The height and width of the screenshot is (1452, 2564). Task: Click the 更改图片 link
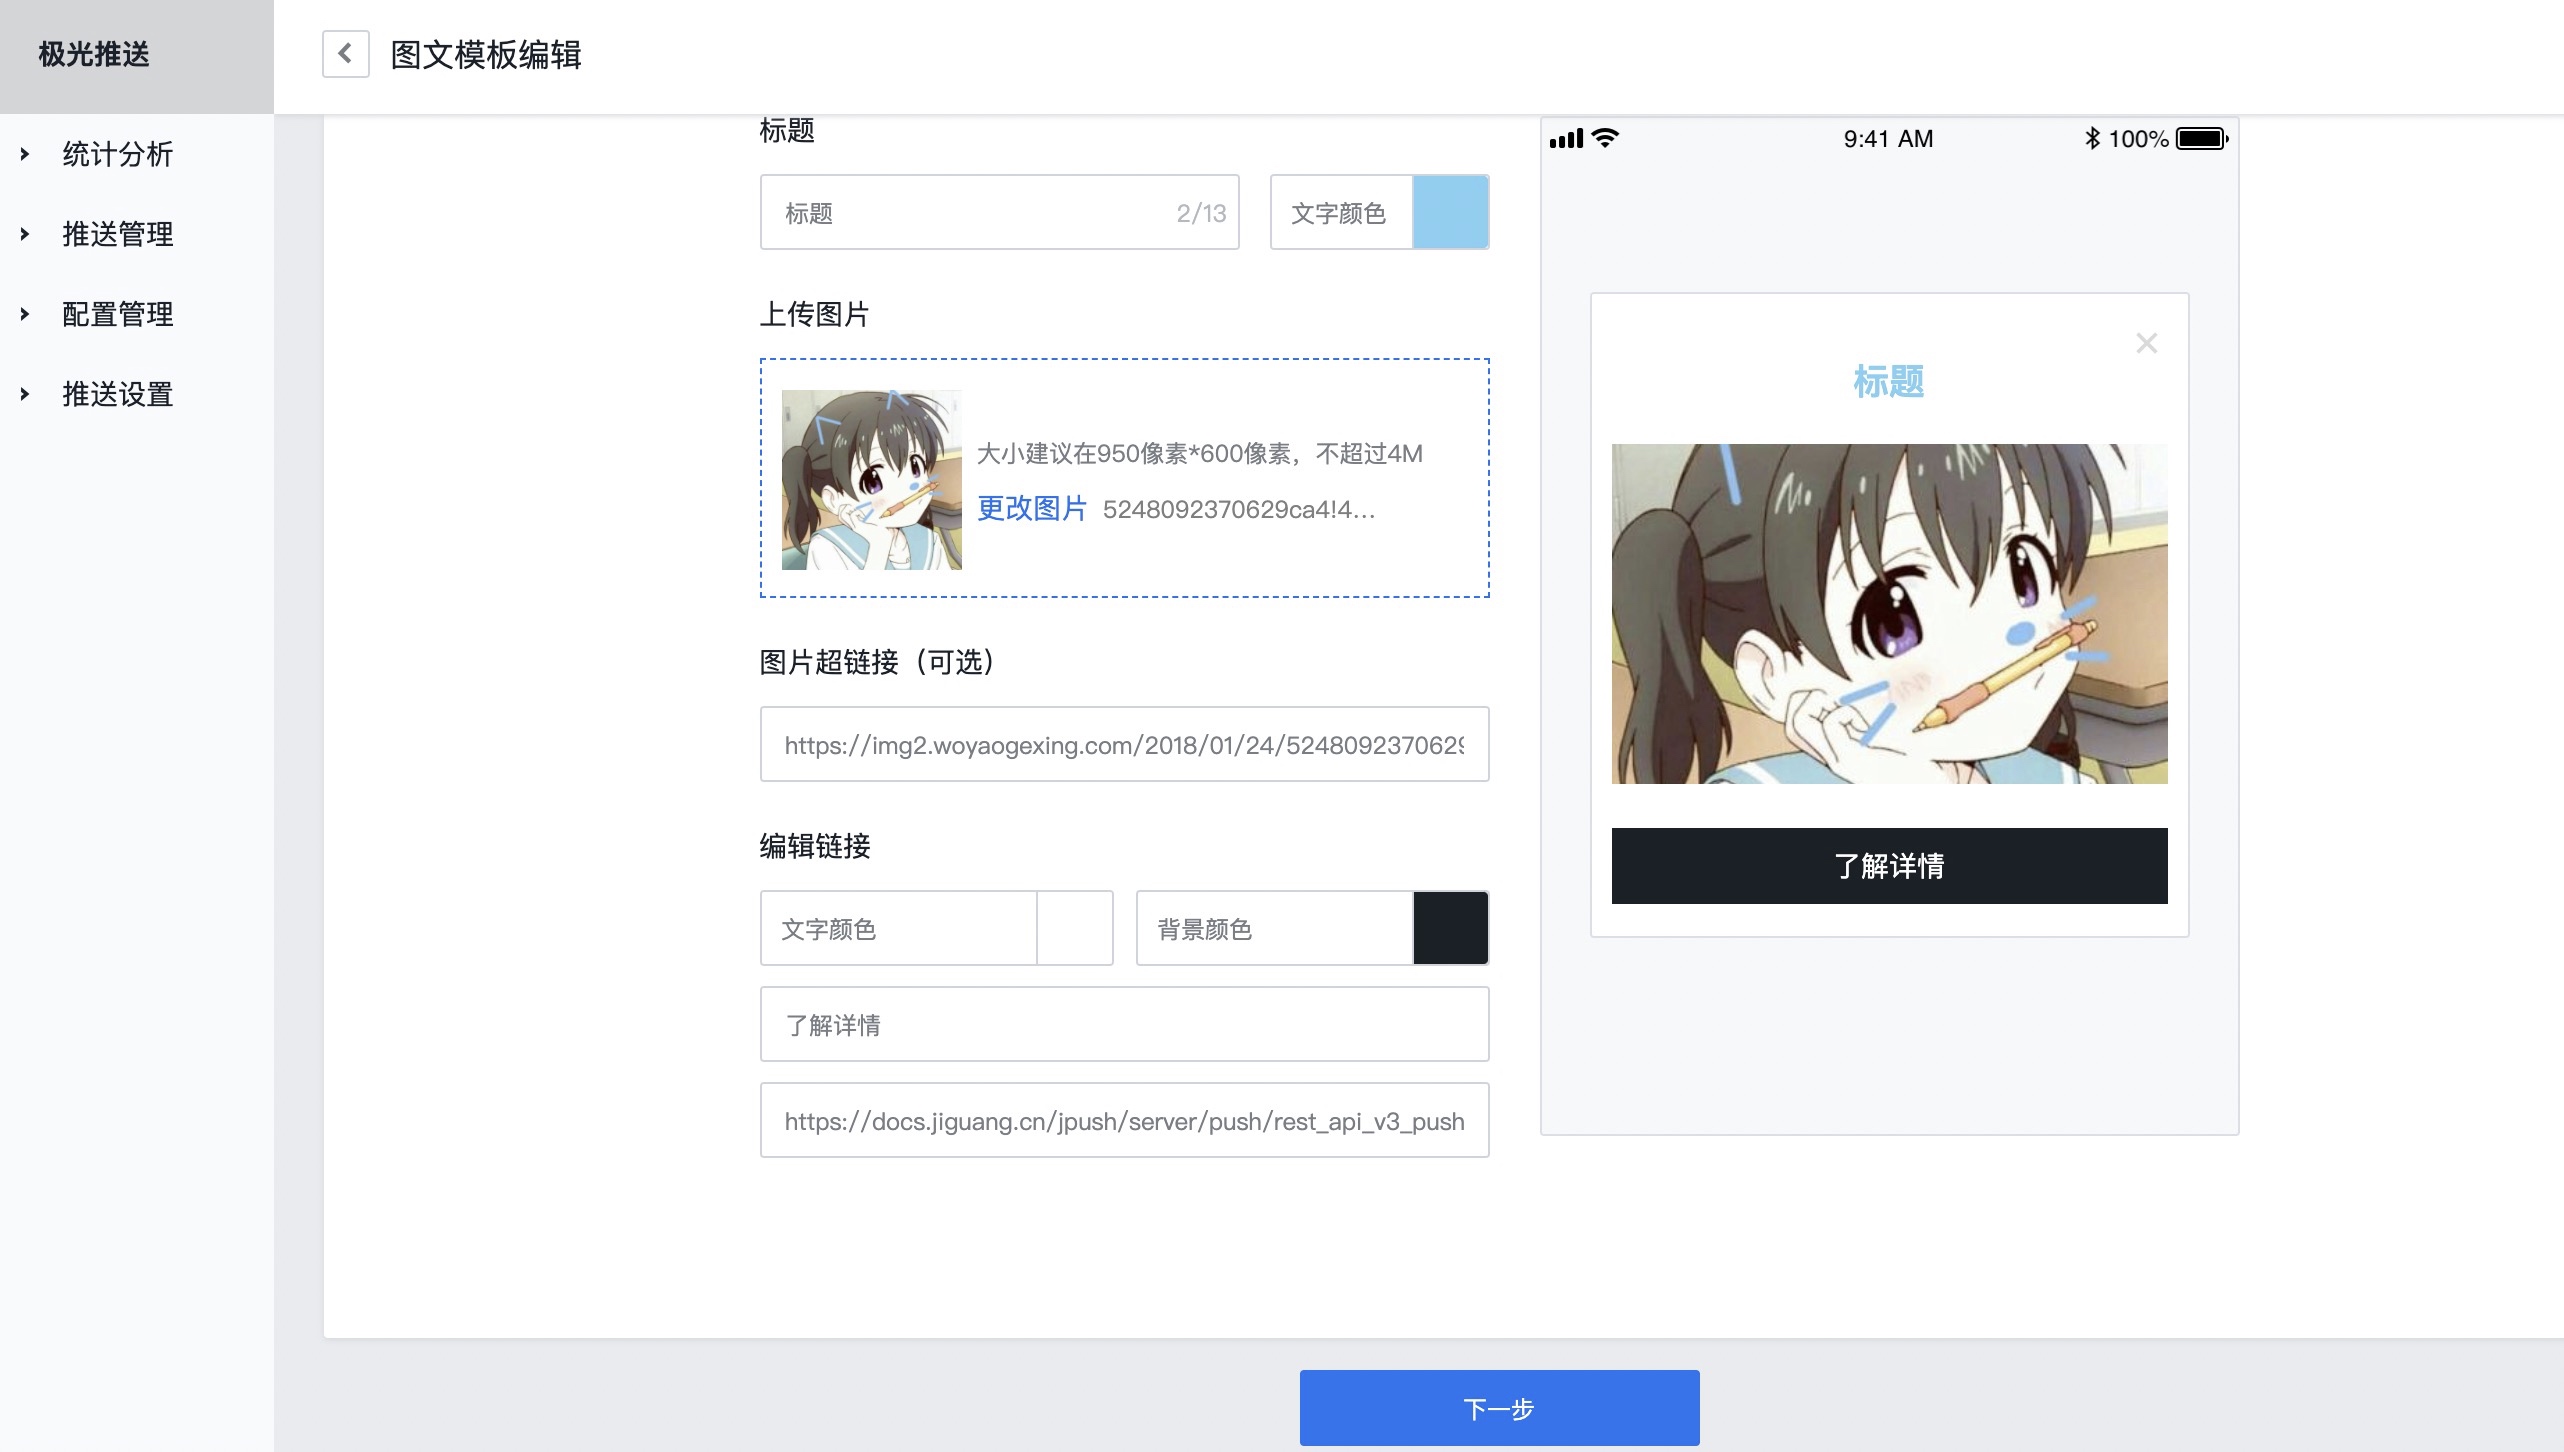[1031, 509]
